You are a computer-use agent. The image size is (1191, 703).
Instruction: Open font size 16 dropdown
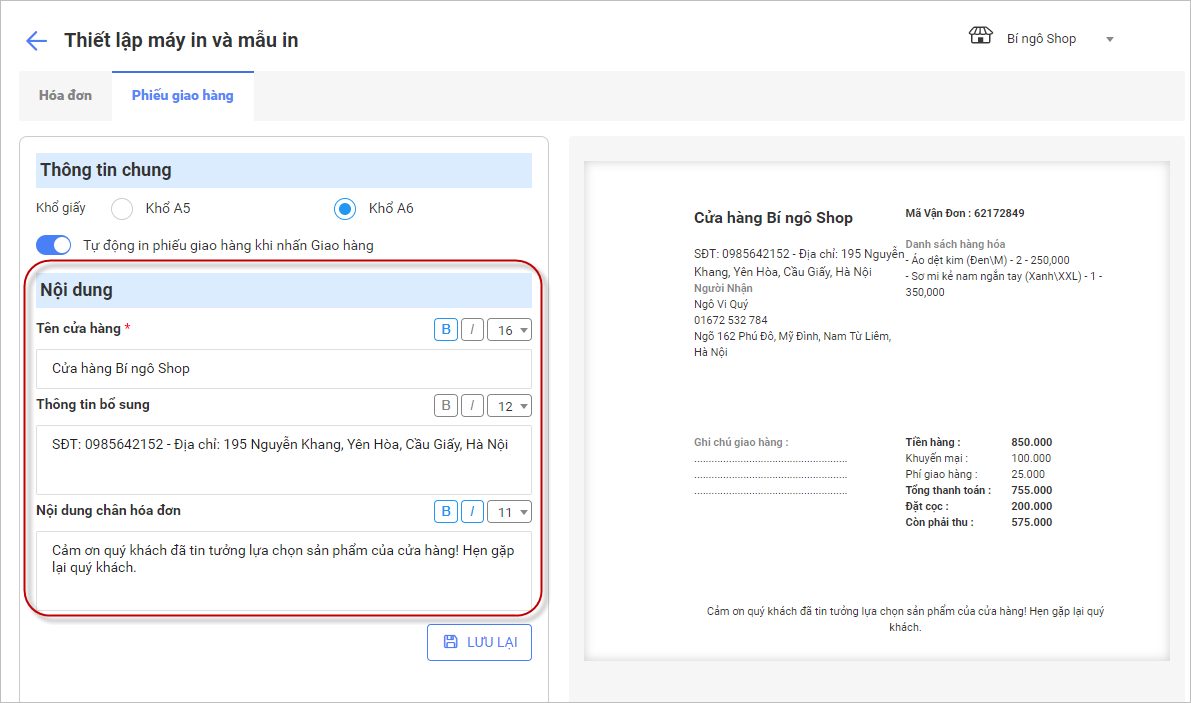[510, 330]
